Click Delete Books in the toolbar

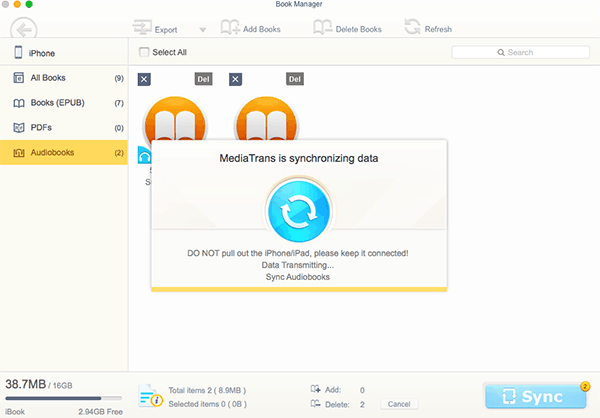(x=347, y=28)
